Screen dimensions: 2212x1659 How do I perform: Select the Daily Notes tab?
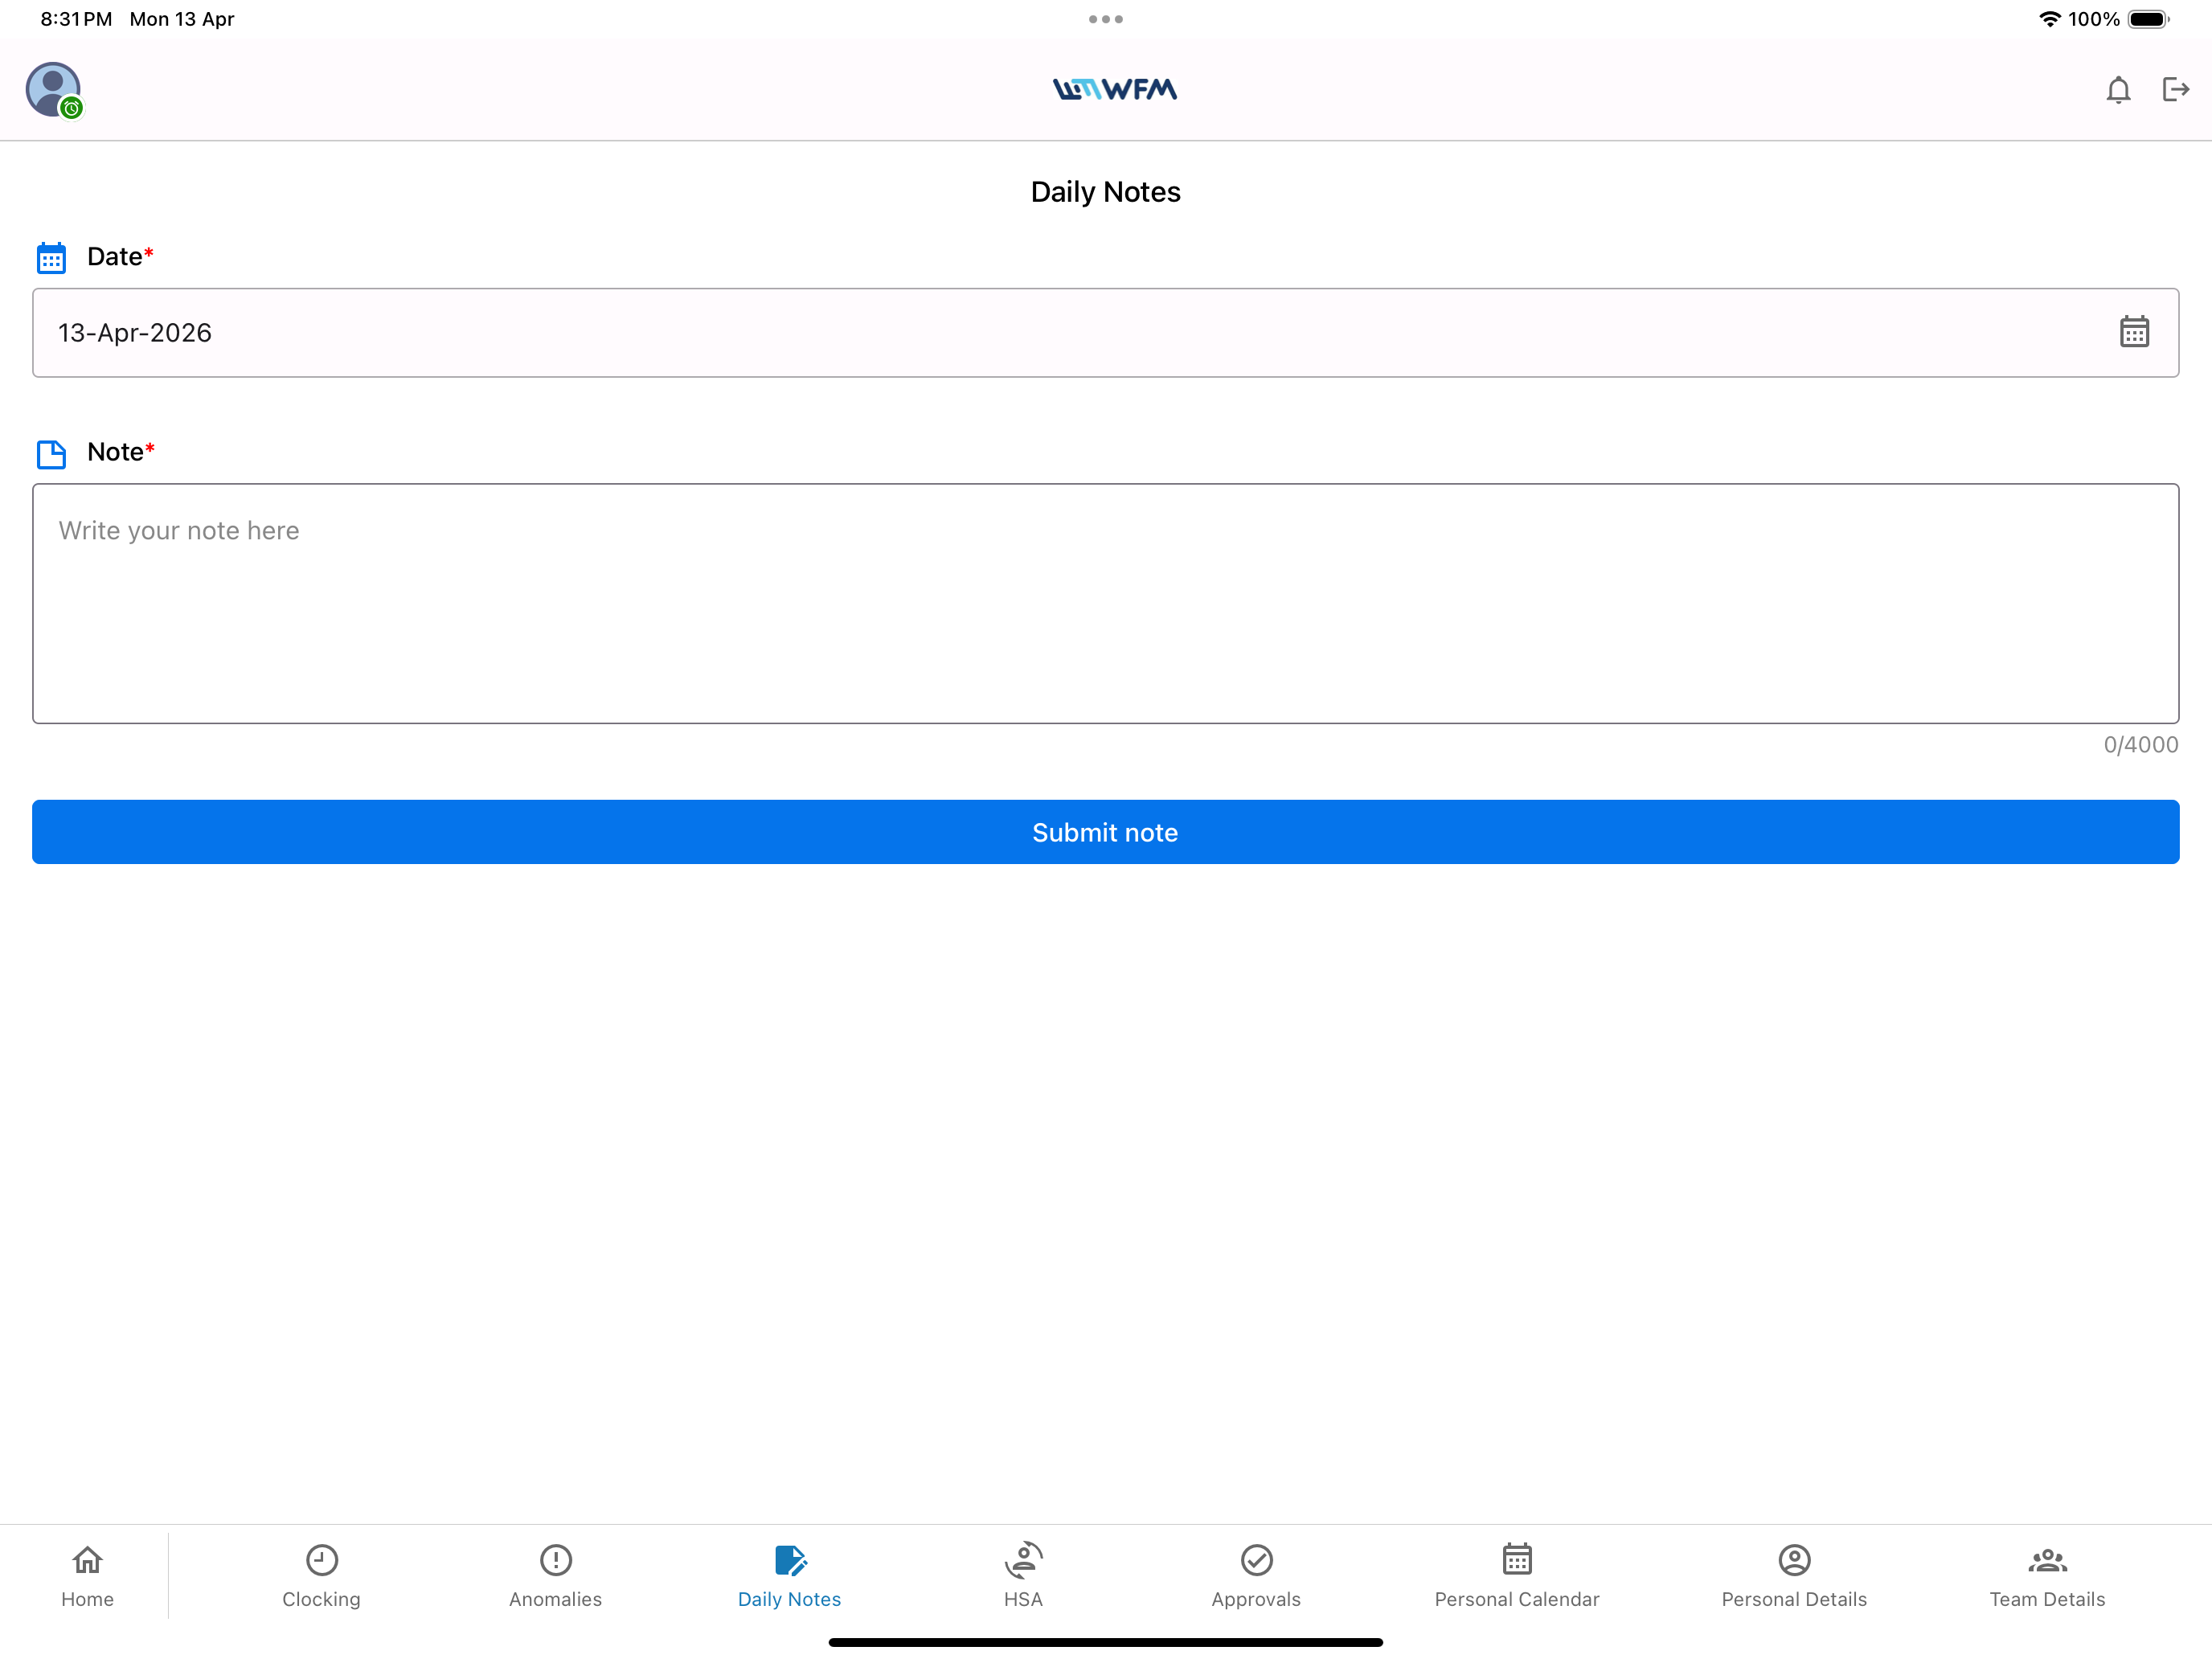coord(789,1576)
